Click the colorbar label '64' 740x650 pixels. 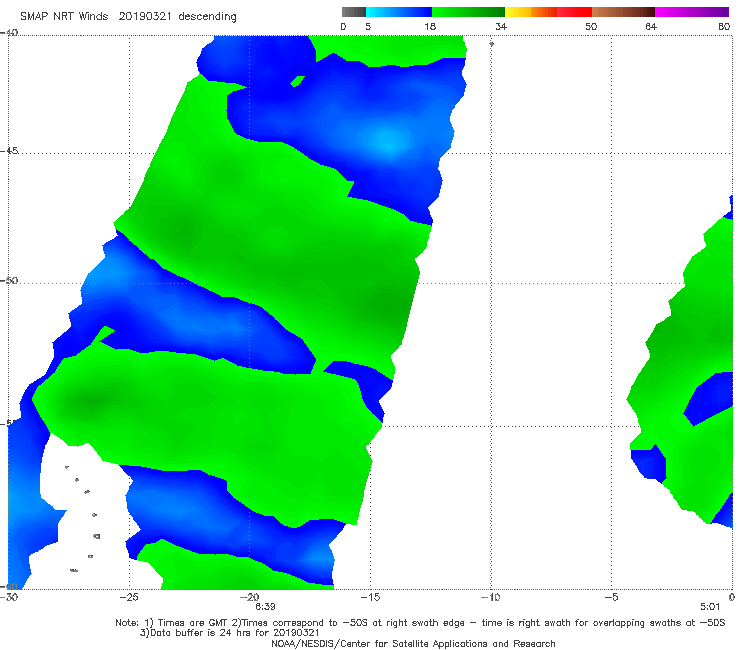(x=651, y=26)
